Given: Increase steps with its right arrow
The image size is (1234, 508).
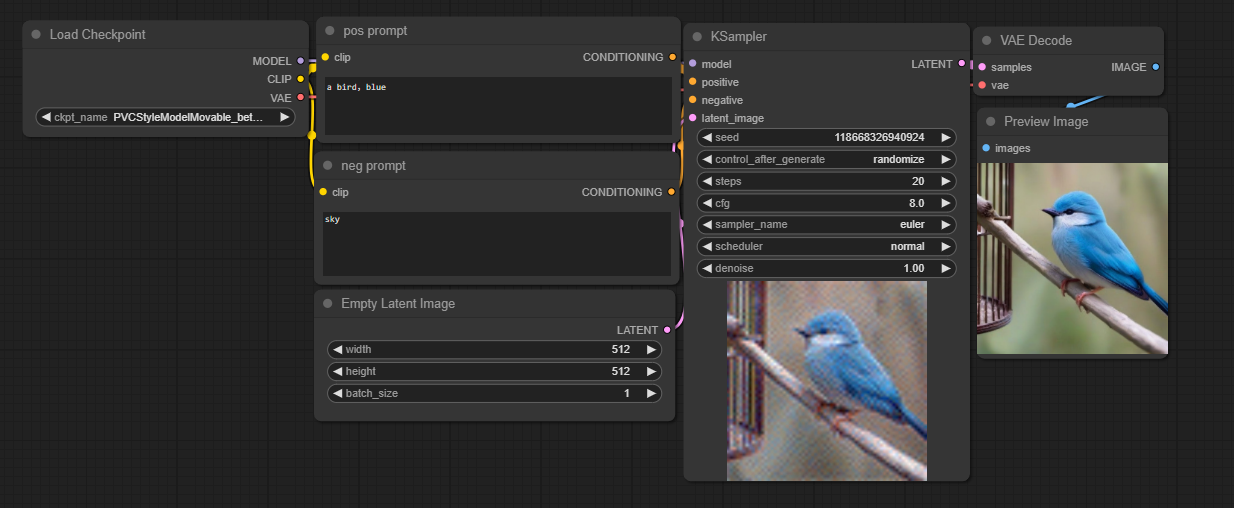Looking at the screenshot, I should tap(945, 181).
